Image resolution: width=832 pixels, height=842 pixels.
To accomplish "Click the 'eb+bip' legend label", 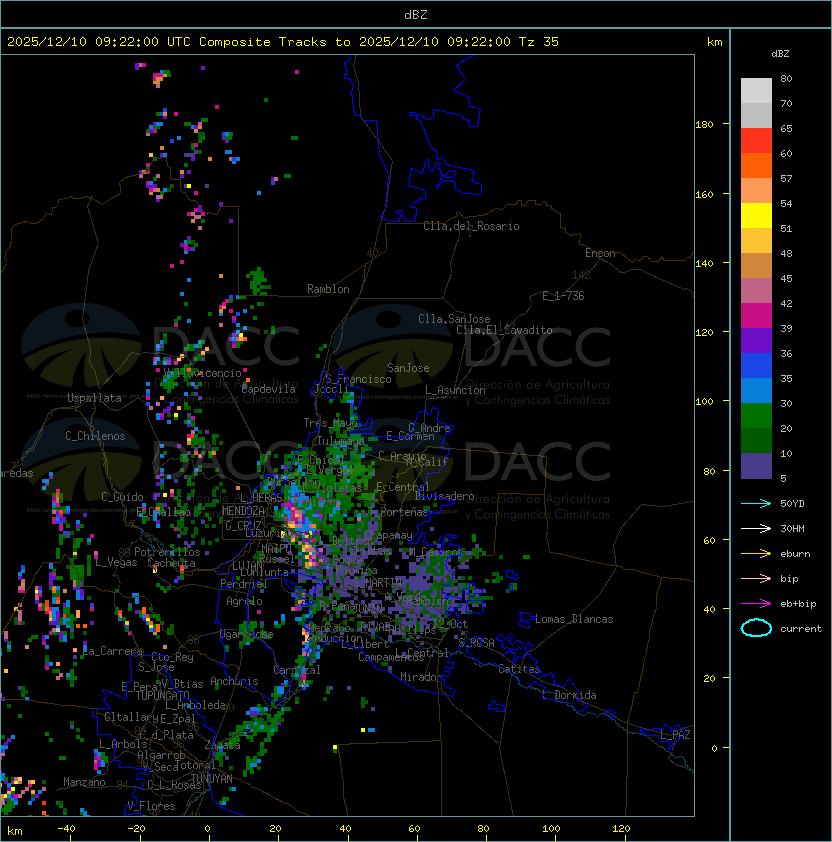I will click(x=798, y=604).
